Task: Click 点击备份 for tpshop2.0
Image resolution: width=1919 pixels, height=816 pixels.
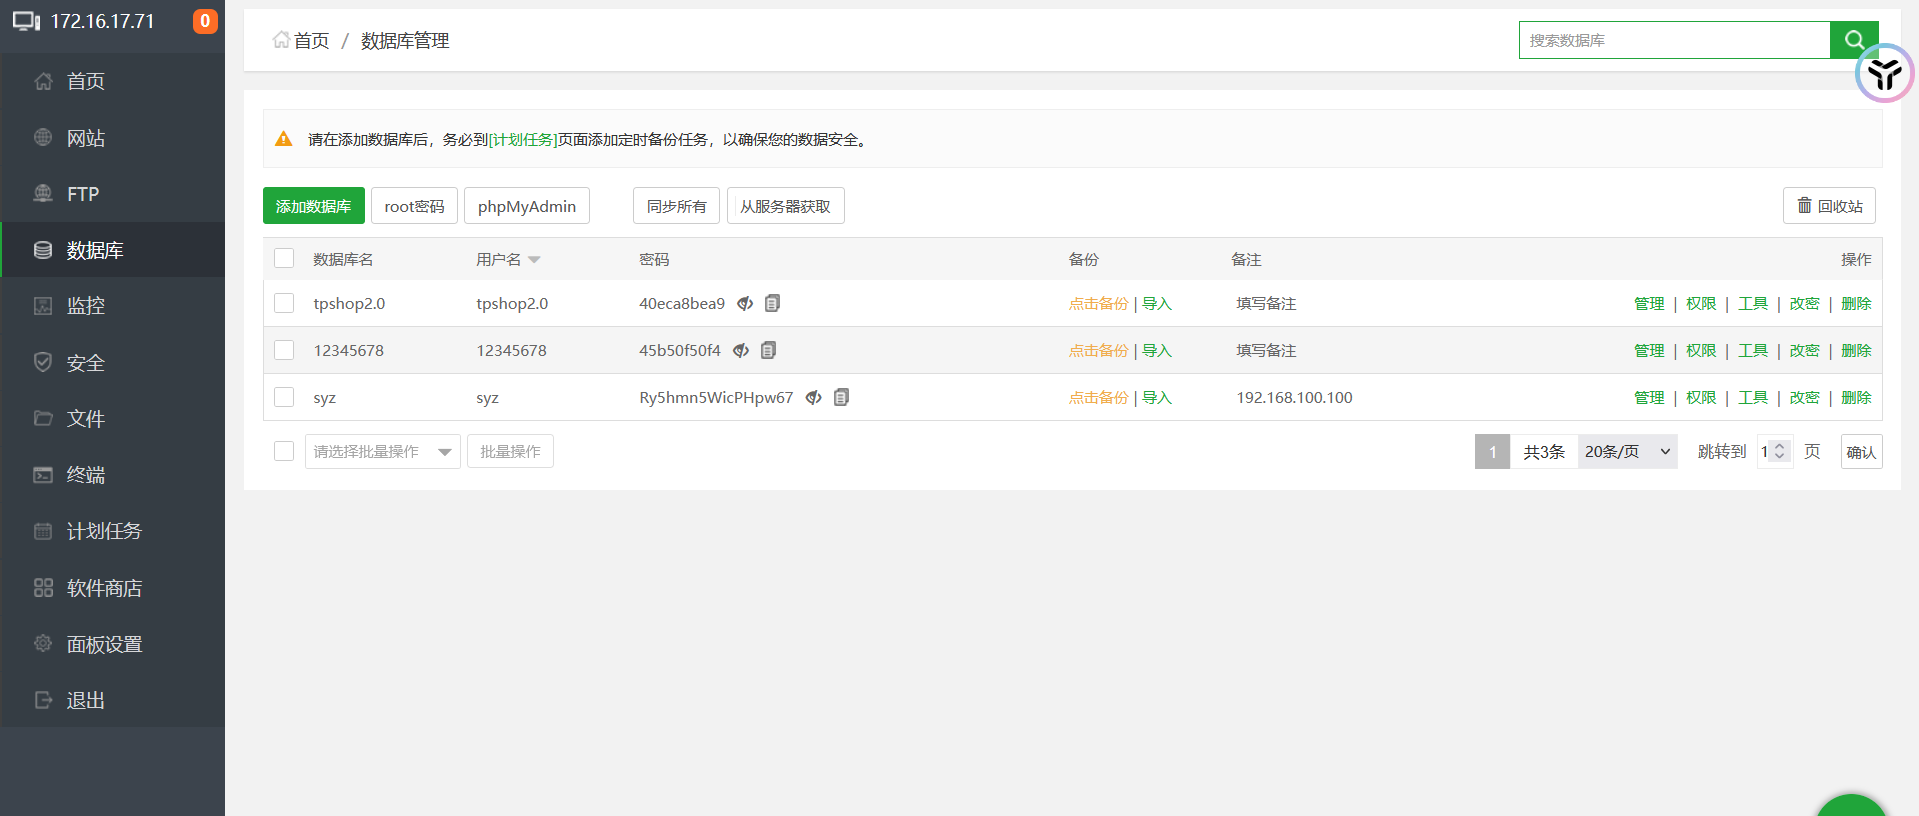Action: (1098, 303)
